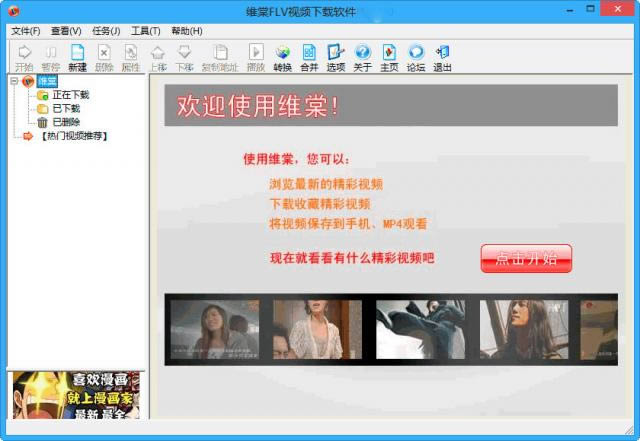Click the 新建 (New) toolbar icon

(x=77, y=57)
